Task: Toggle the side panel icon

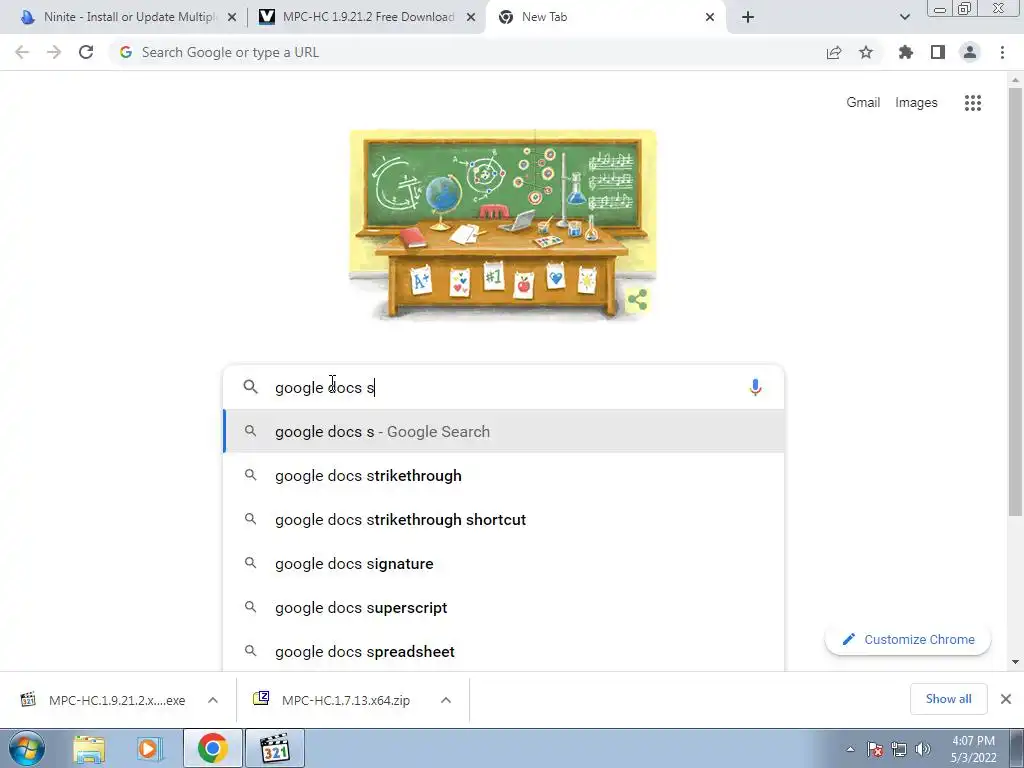Action: point(938,52)
